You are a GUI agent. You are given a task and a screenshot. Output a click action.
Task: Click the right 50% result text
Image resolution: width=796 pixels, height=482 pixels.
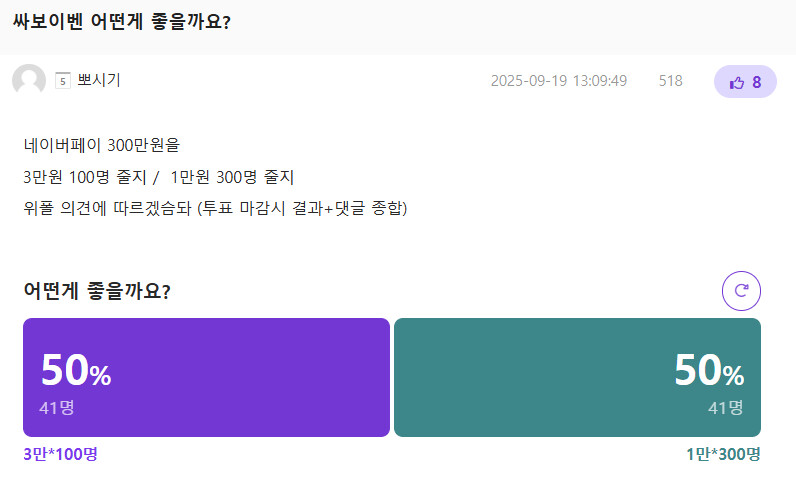[709, 371]
